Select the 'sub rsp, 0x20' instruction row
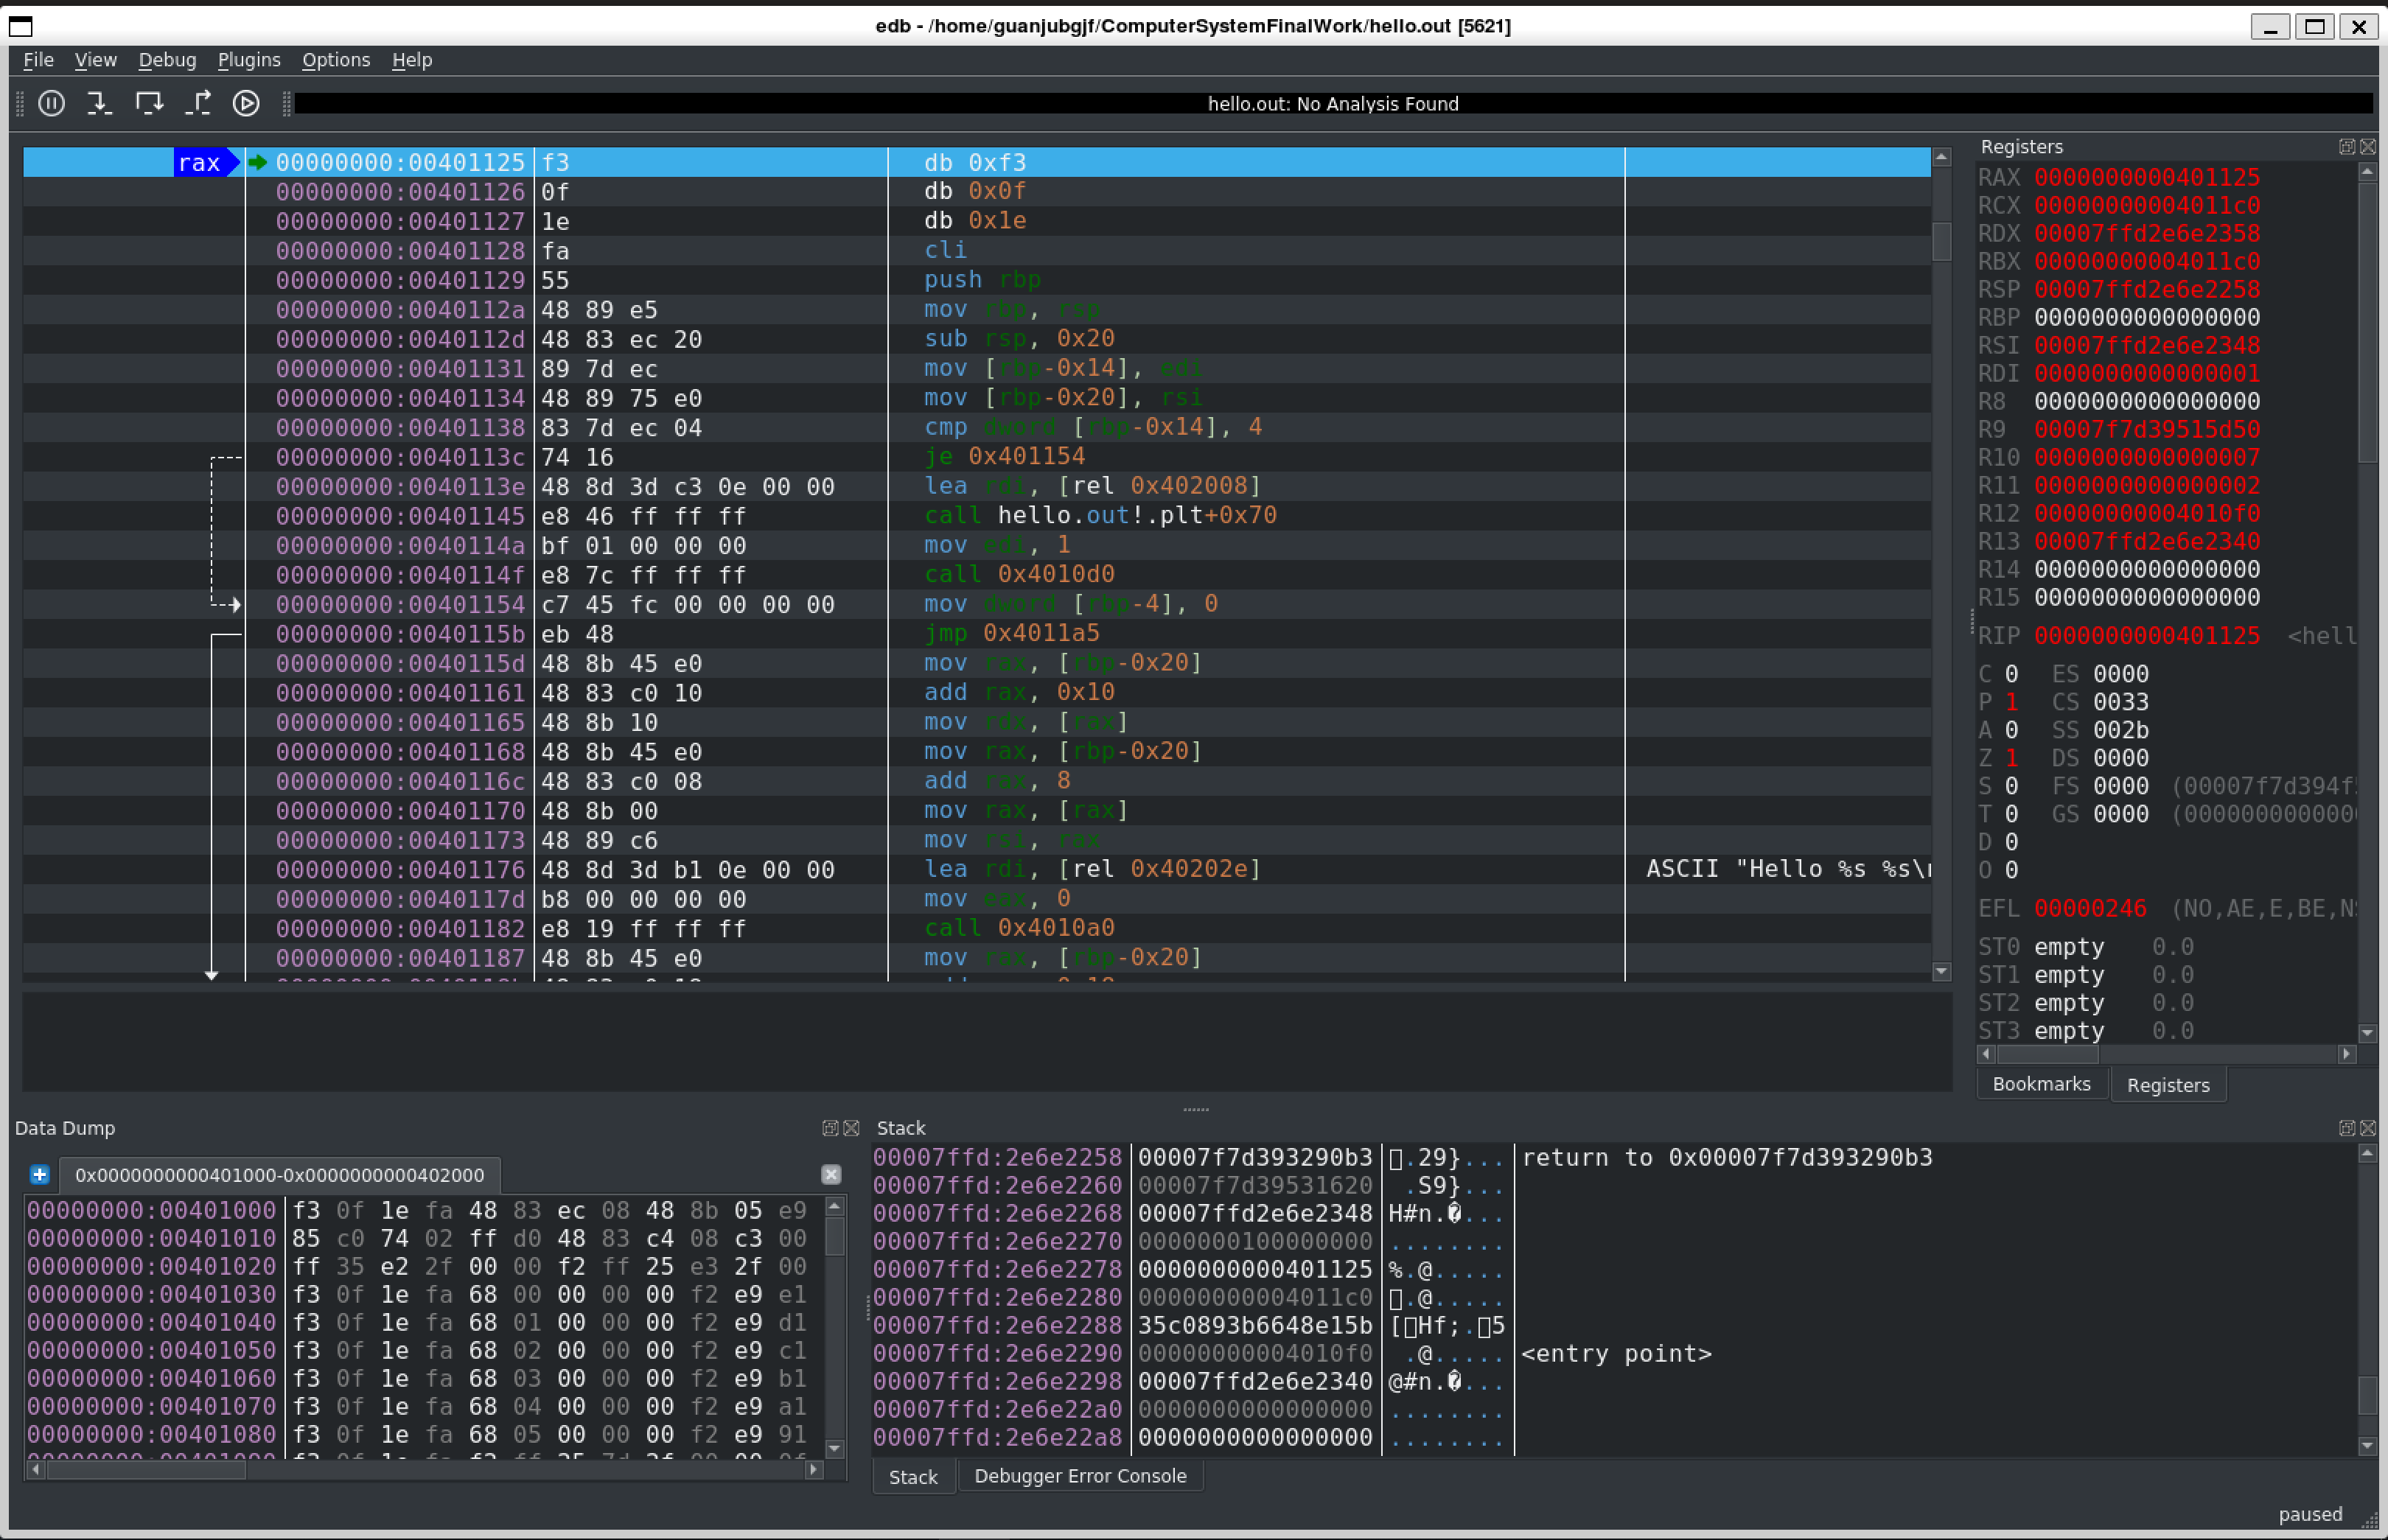This screenshot has height=1540, width=2388. [977, 339]
